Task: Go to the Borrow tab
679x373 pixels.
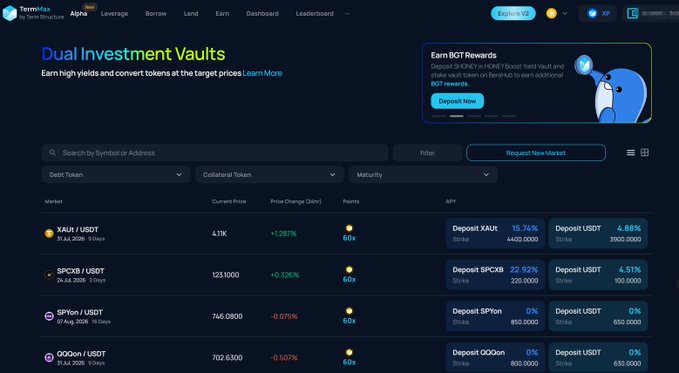Action: point(156,13)
